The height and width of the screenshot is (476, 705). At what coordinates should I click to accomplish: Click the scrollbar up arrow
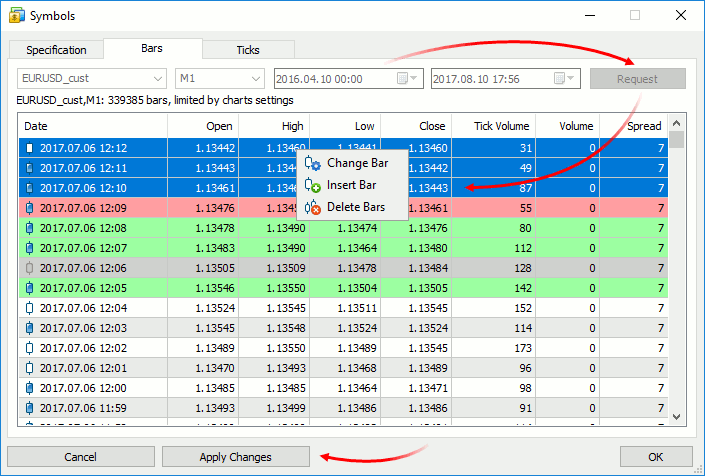point(677,122)
